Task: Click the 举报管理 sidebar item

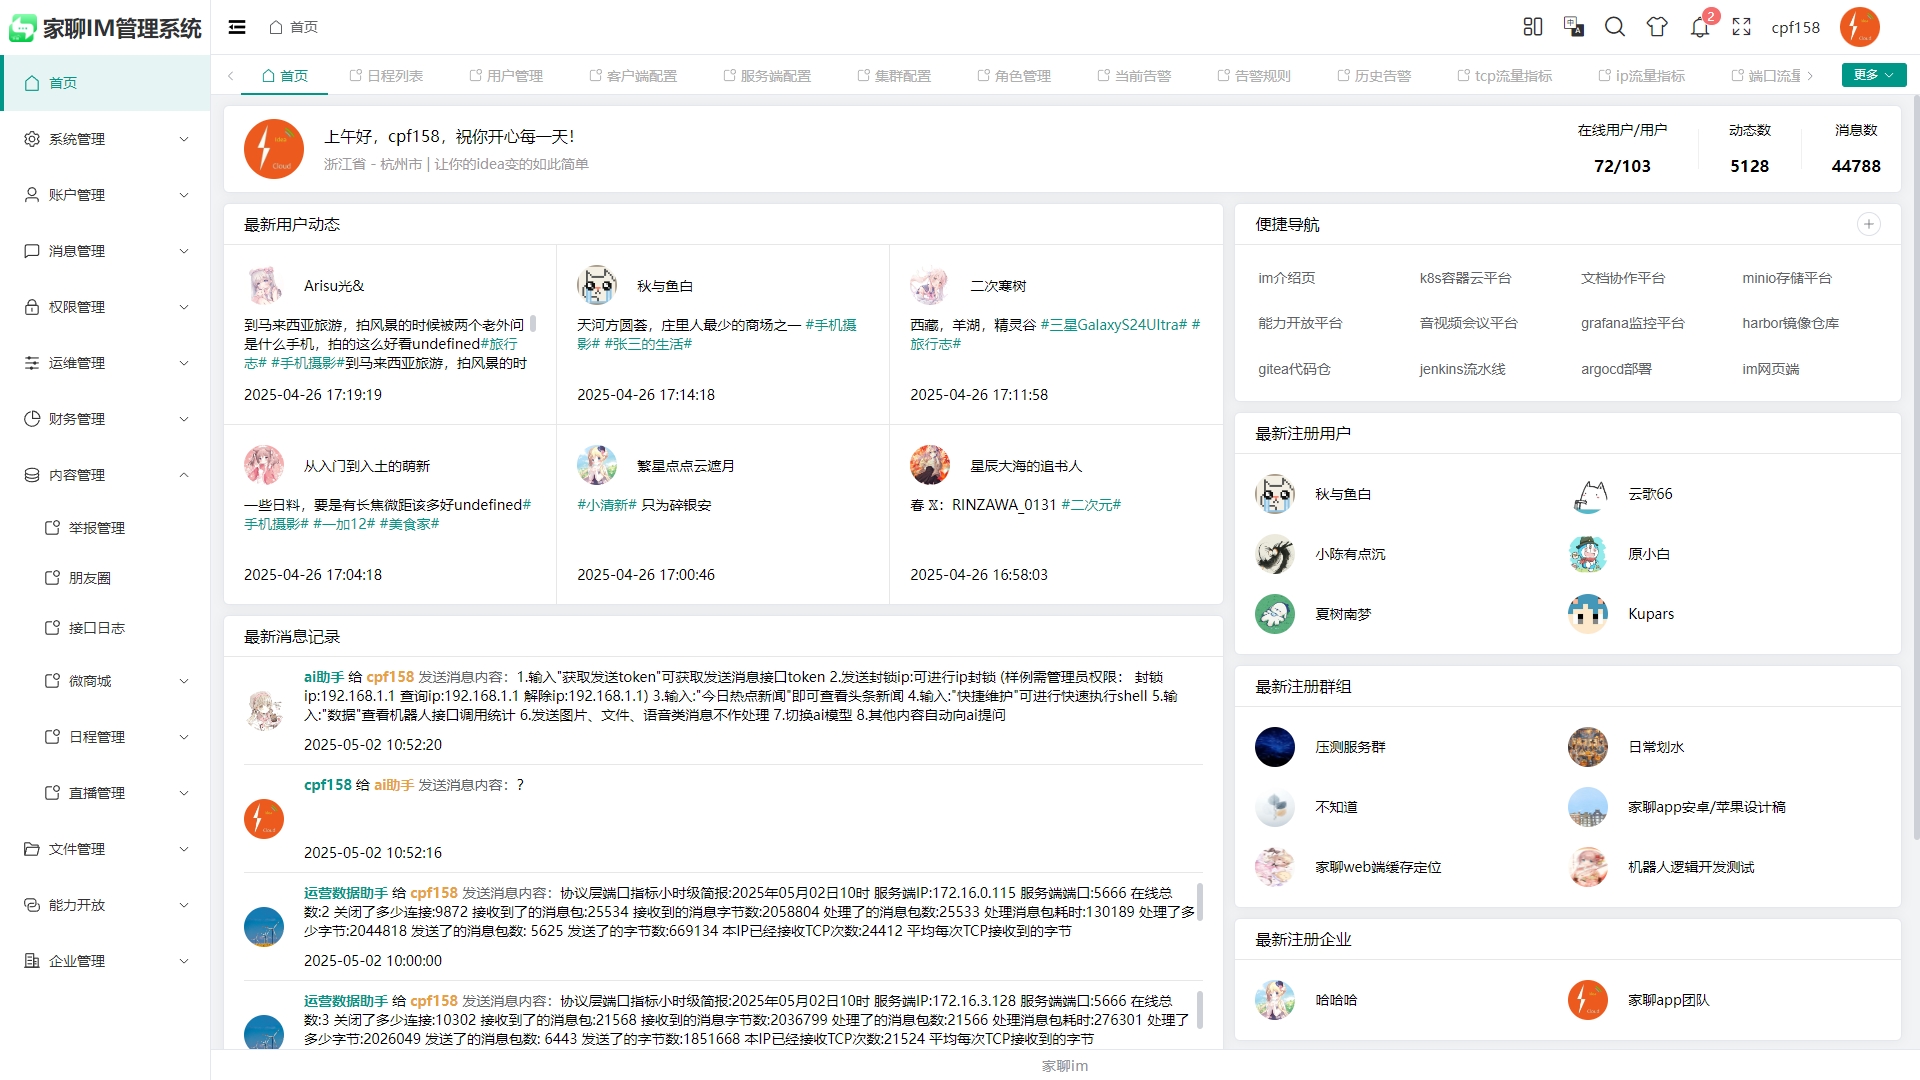Action: tap(97, 528)
